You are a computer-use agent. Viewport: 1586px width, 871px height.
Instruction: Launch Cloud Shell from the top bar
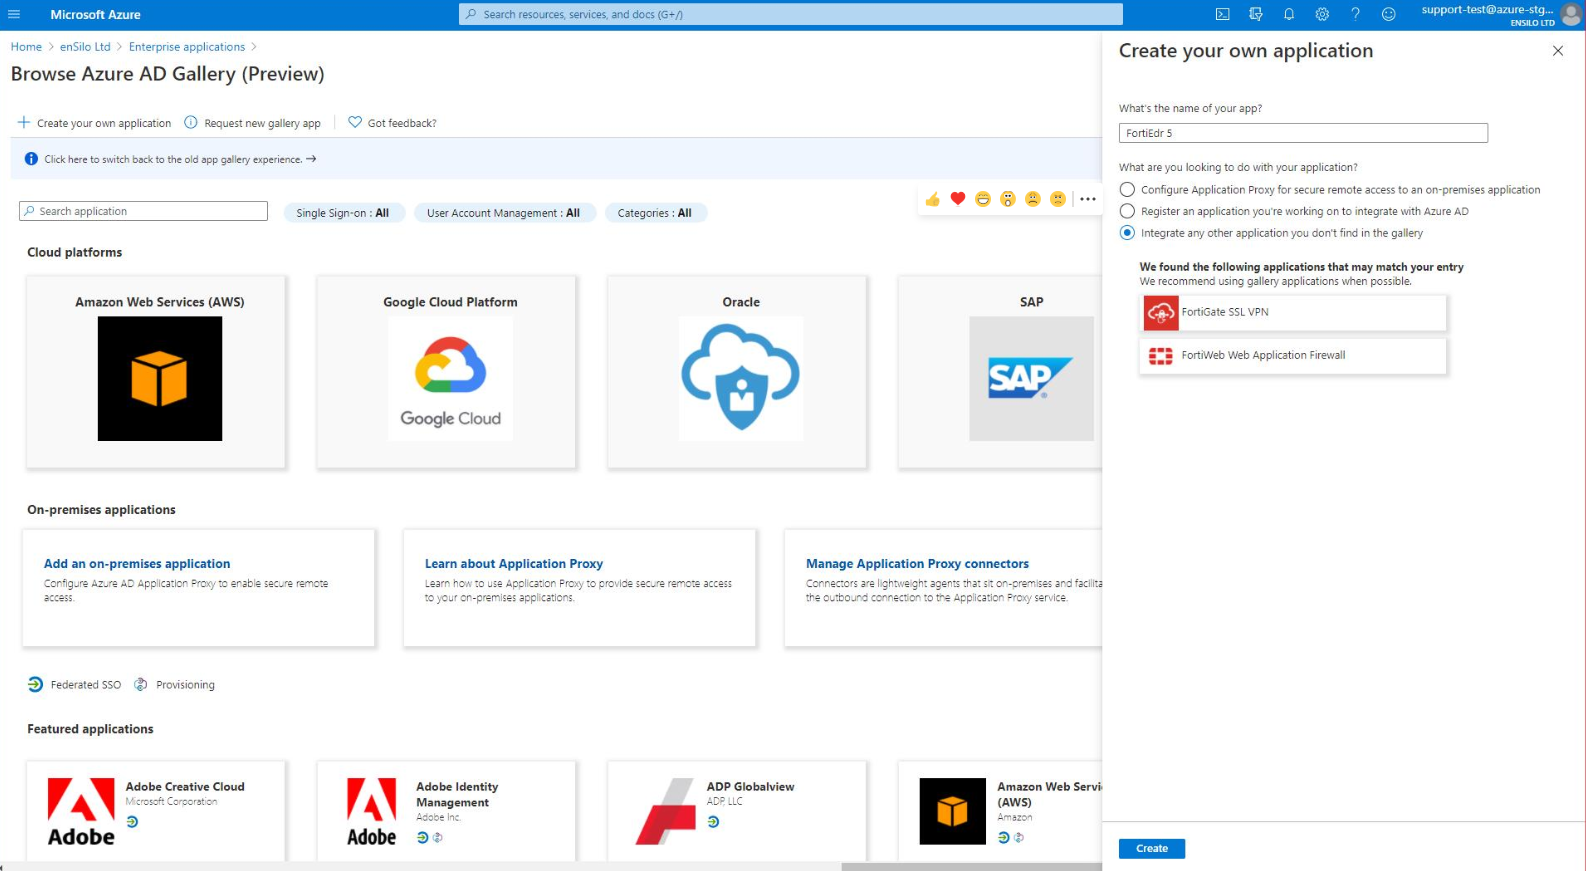point(1222,14)
